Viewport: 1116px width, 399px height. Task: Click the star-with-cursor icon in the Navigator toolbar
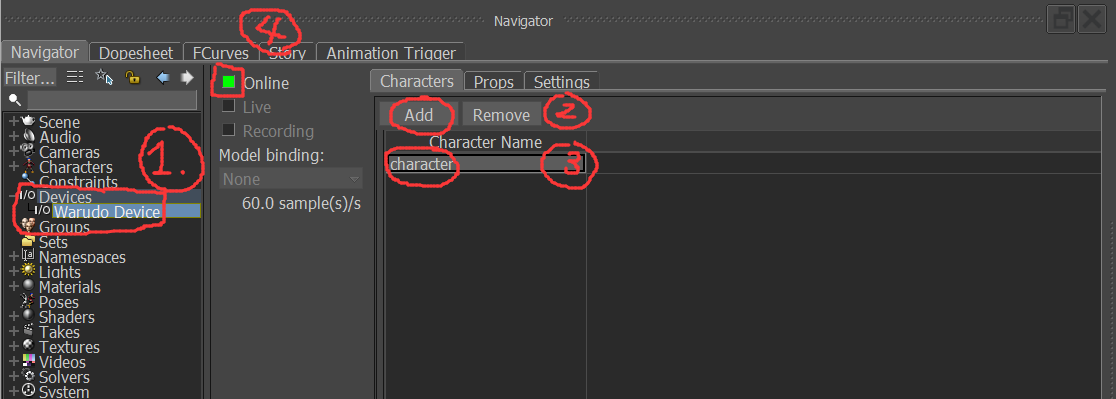[104, 77]
